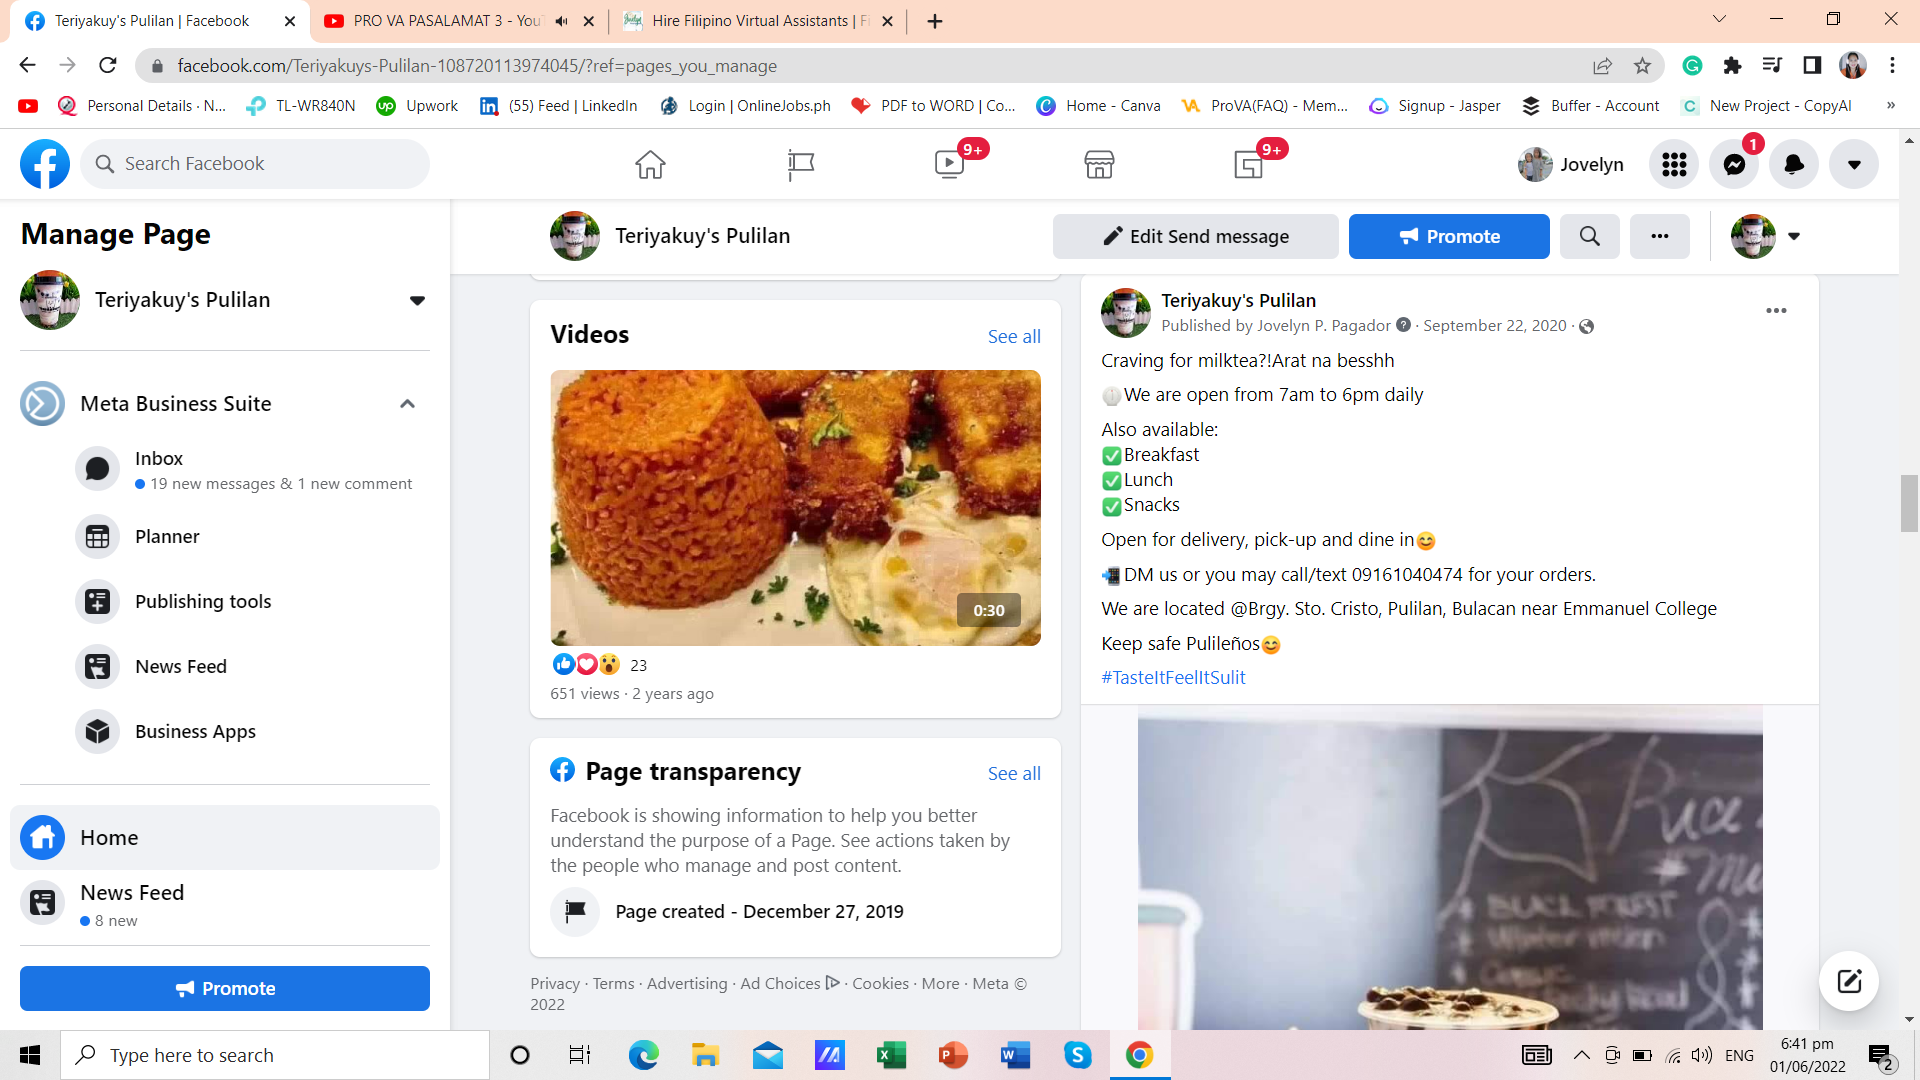The height and width of the screenshot is (1080, 1920).
Task: Open Facebook Watch video icon
Action: point(949,164)
